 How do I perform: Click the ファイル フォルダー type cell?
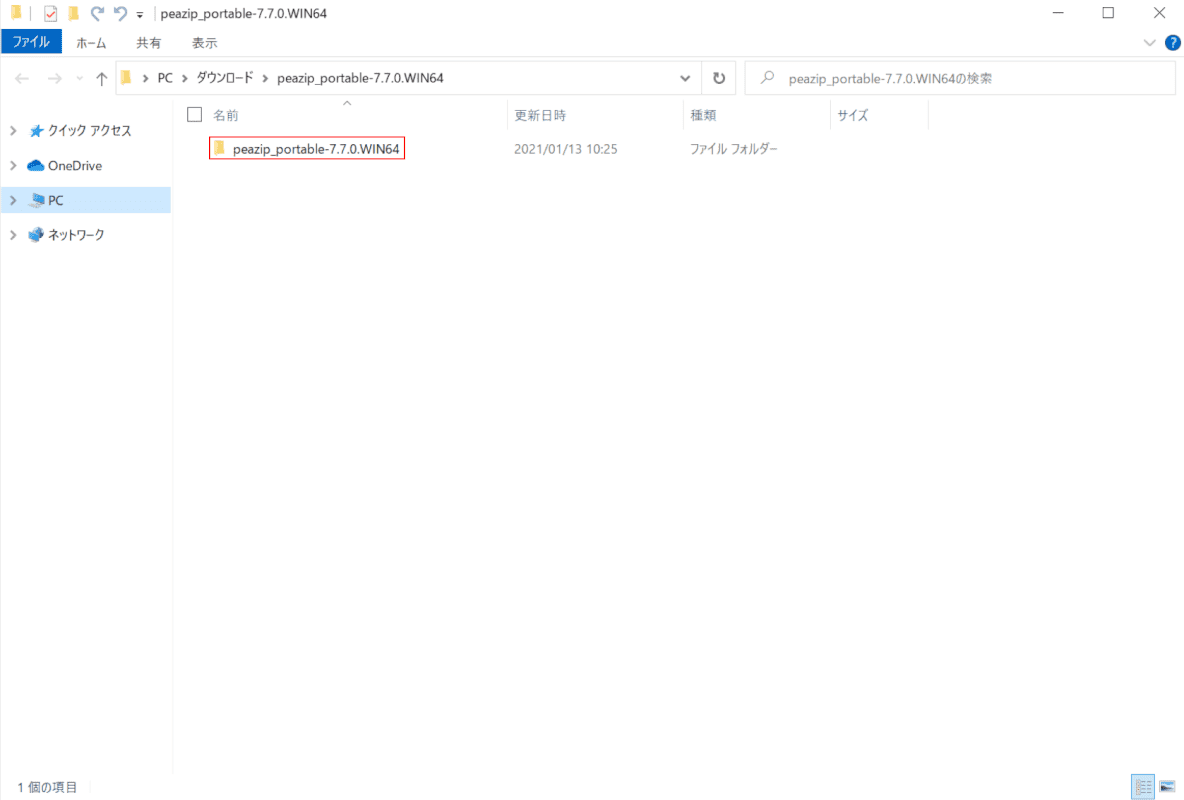733,149
